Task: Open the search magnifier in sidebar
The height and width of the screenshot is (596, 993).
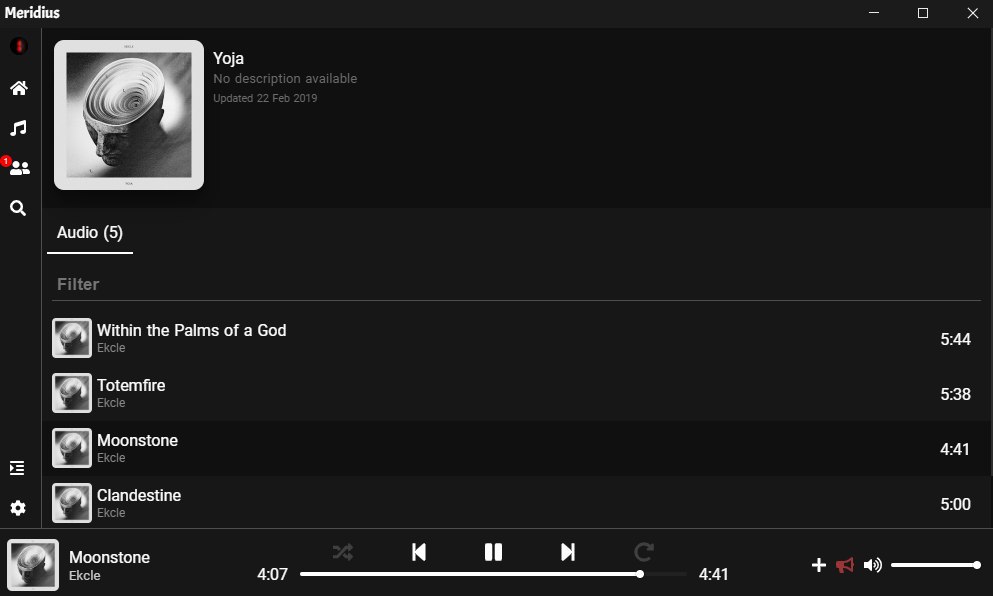Action: pos(18,208)
